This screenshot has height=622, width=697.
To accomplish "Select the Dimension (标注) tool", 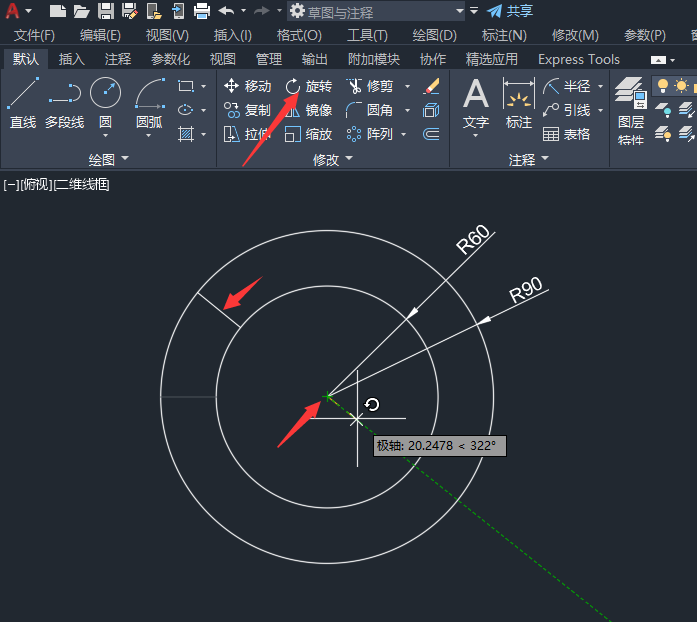I will coord(519,103).
